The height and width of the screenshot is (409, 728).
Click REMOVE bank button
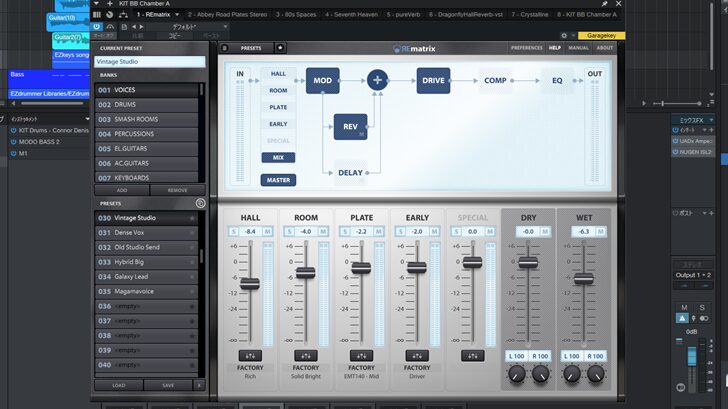177,190
